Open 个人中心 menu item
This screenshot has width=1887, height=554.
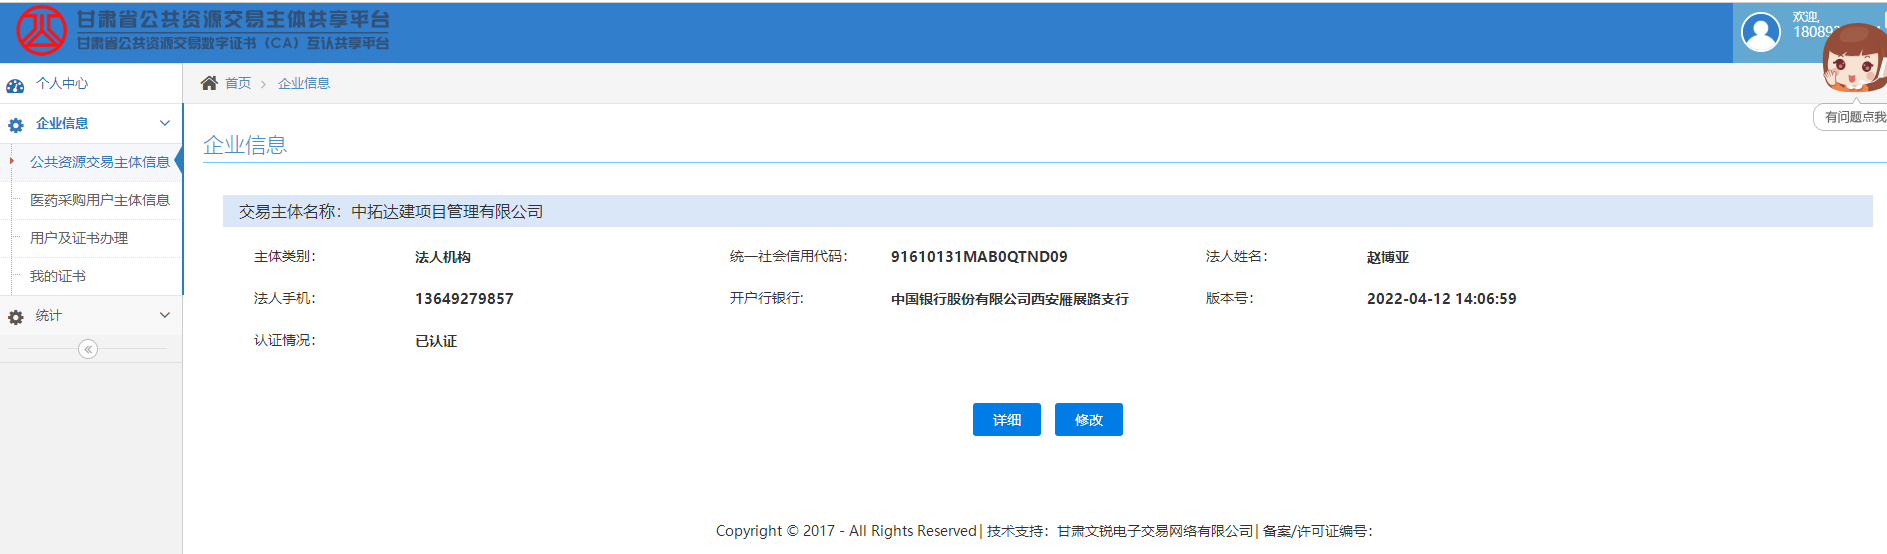tap(62, 84)
